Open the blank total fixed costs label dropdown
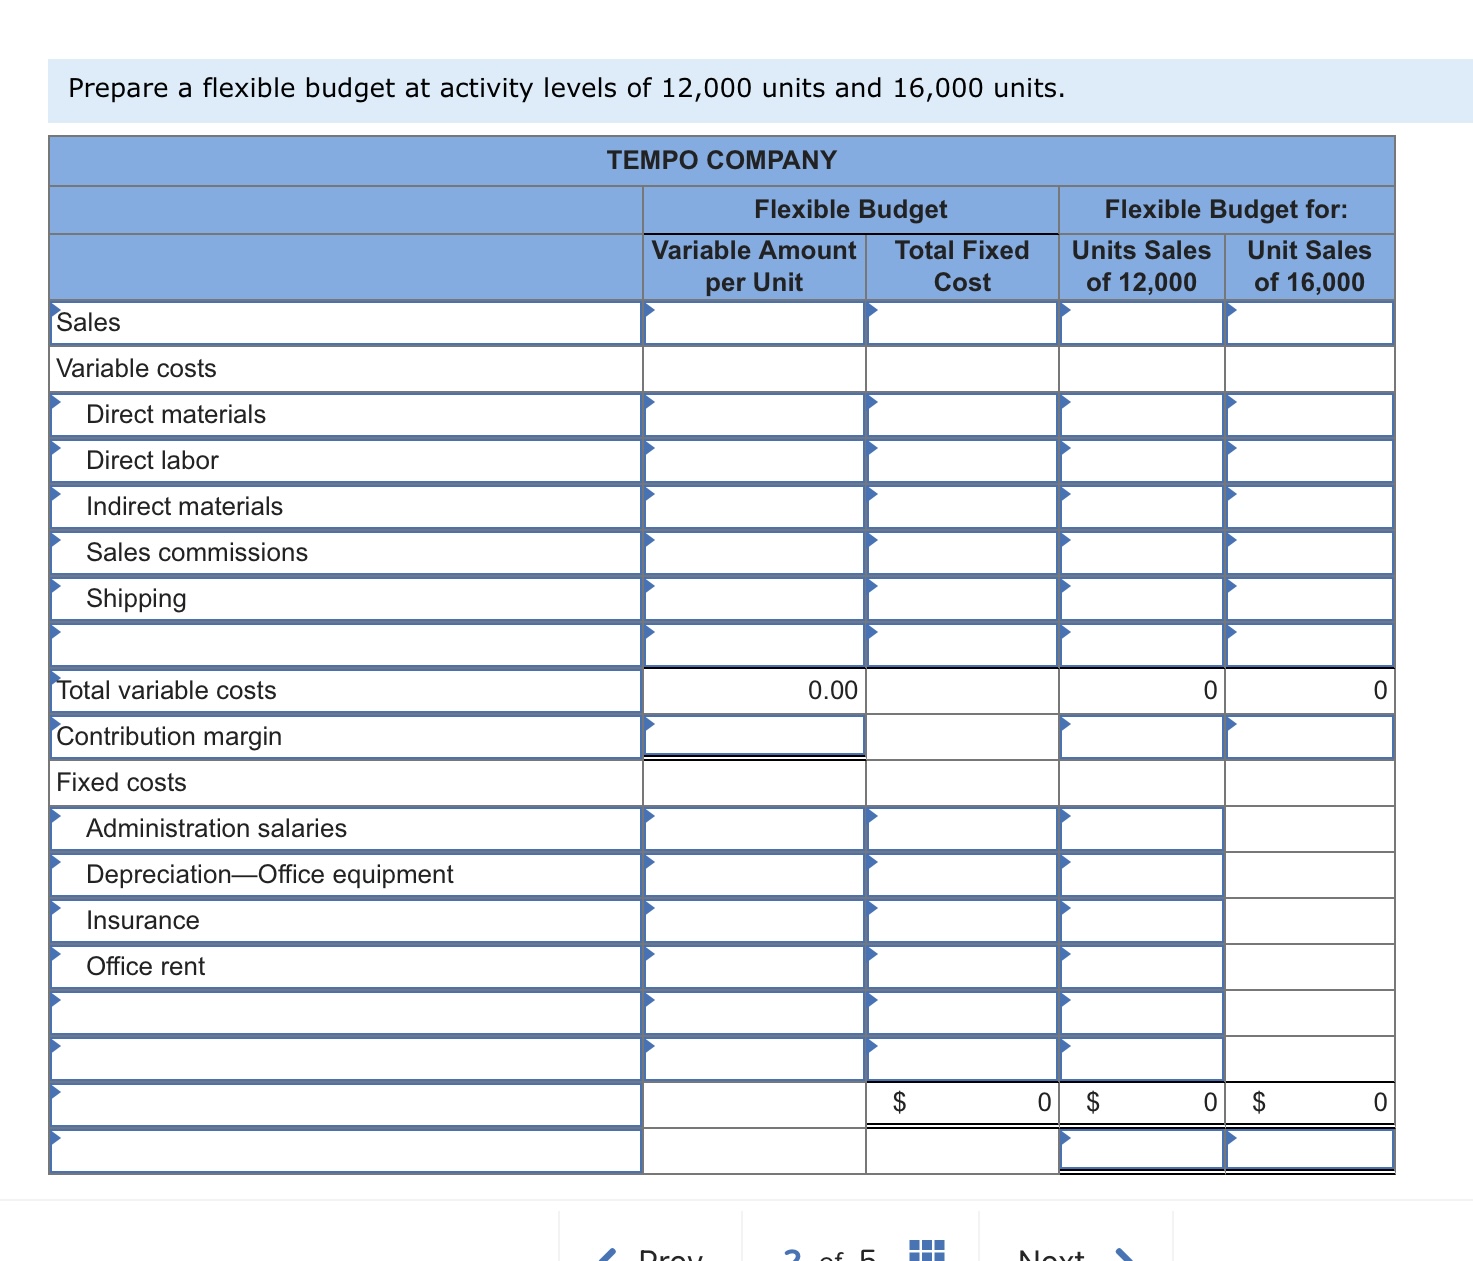1473x1261 pixels. point(345,1105)
